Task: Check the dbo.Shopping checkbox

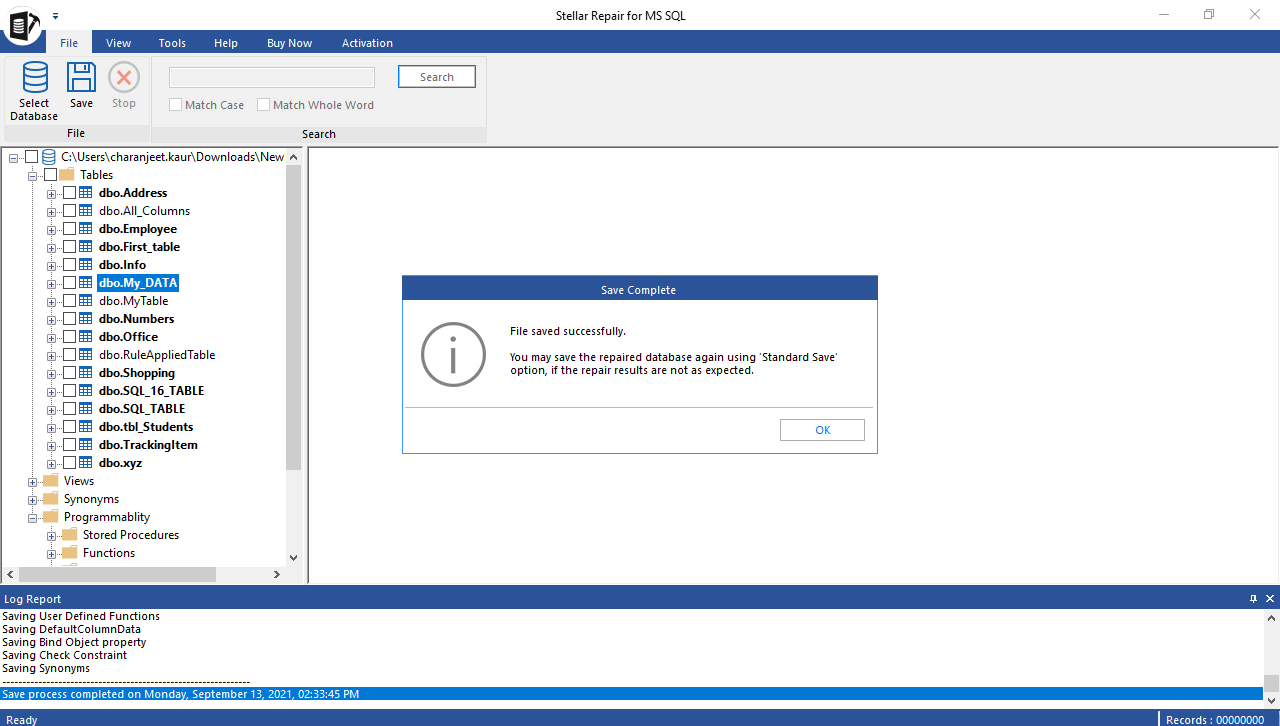Action: click(x=69, y=373)
